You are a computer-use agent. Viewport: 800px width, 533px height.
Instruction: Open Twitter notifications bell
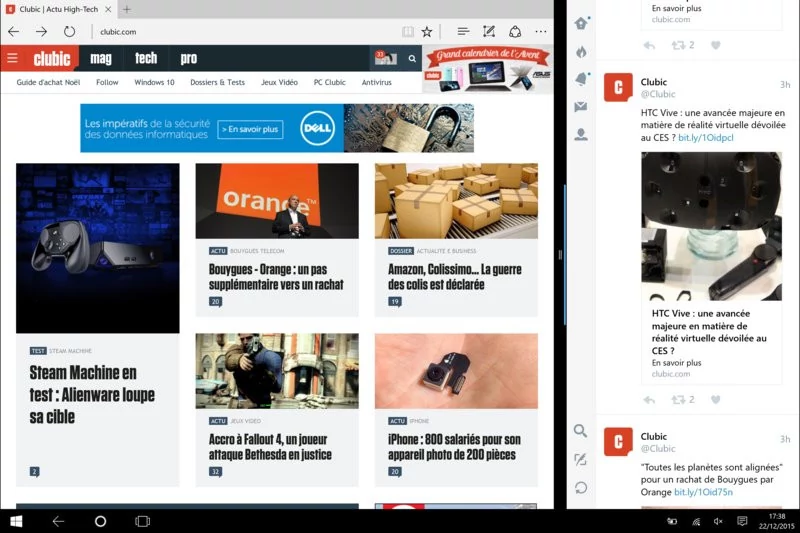pyautogui.click(x=581, y=79)
